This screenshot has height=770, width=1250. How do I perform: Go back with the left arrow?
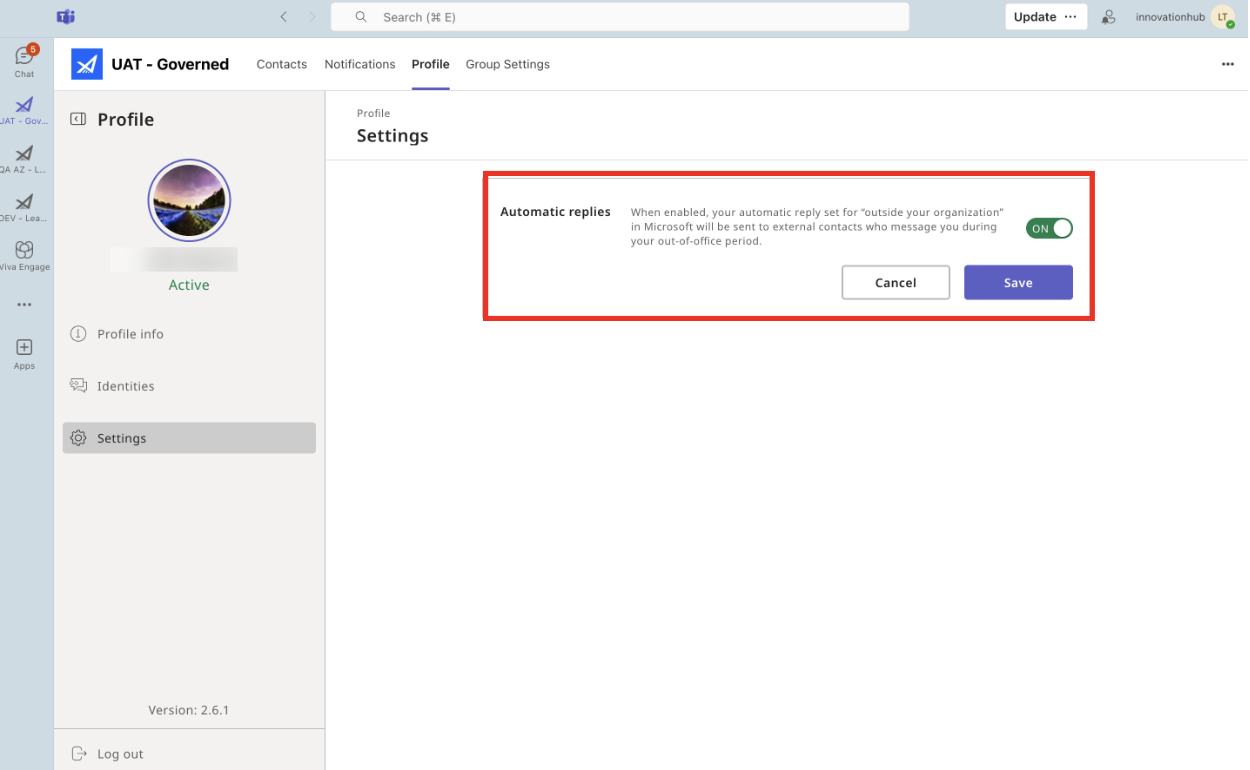click(x=284, y=17)
